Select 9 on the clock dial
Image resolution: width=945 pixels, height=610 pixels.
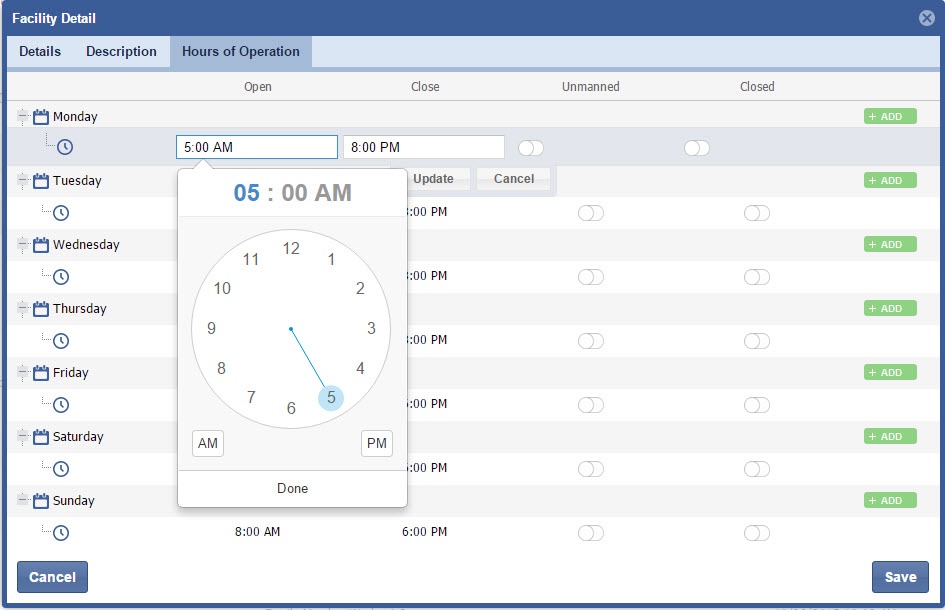(x=211, y=328)
